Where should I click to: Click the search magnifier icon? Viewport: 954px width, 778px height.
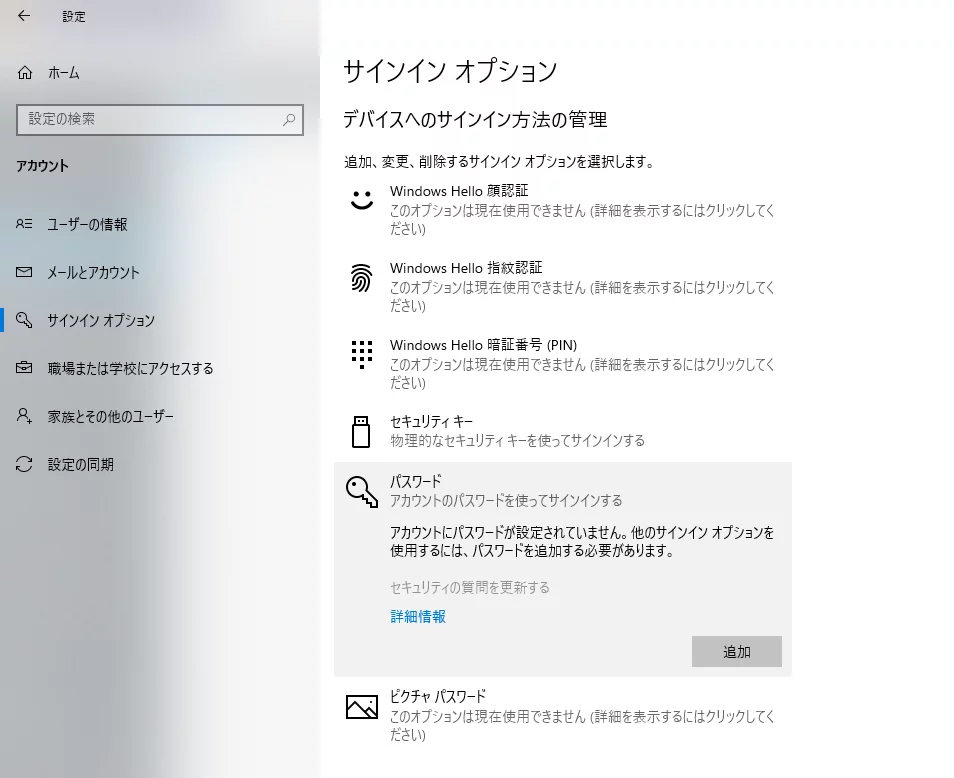pyautogui.click(x=289, y=119)
